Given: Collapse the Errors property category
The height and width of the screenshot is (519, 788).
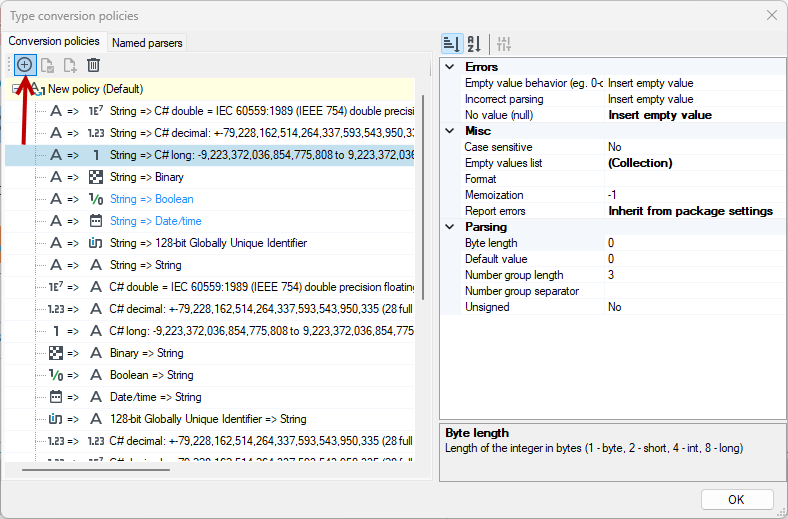Looking at the screenshot, I should [x=450, y=67].
